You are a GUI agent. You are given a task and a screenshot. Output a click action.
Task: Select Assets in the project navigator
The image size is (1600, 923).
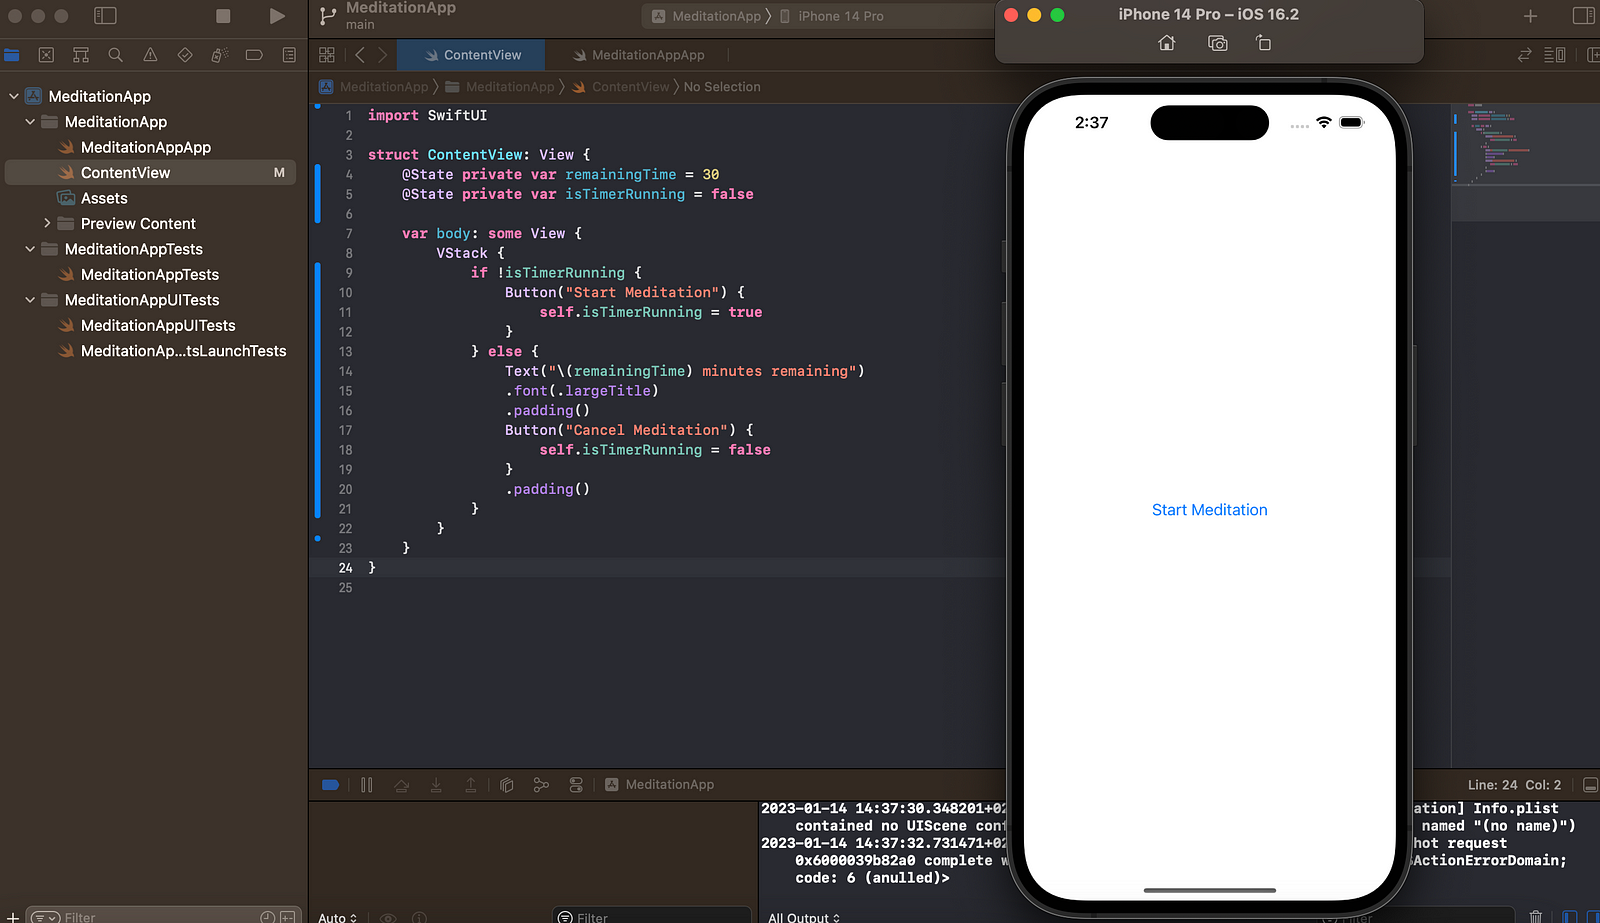coord(104,198)
